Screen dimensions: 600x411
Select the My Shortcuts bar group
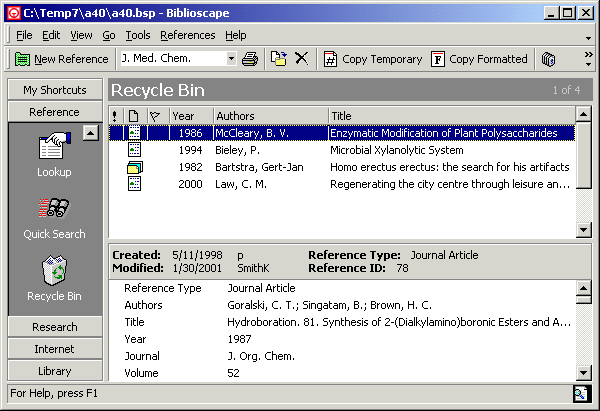[55, 90]
